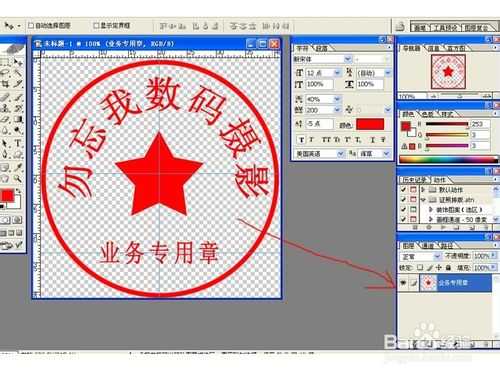Viewport: 500px width, 375px height.
Task: Hide the 业务专用章 layer with eye icon
Action: click(403, 283)
